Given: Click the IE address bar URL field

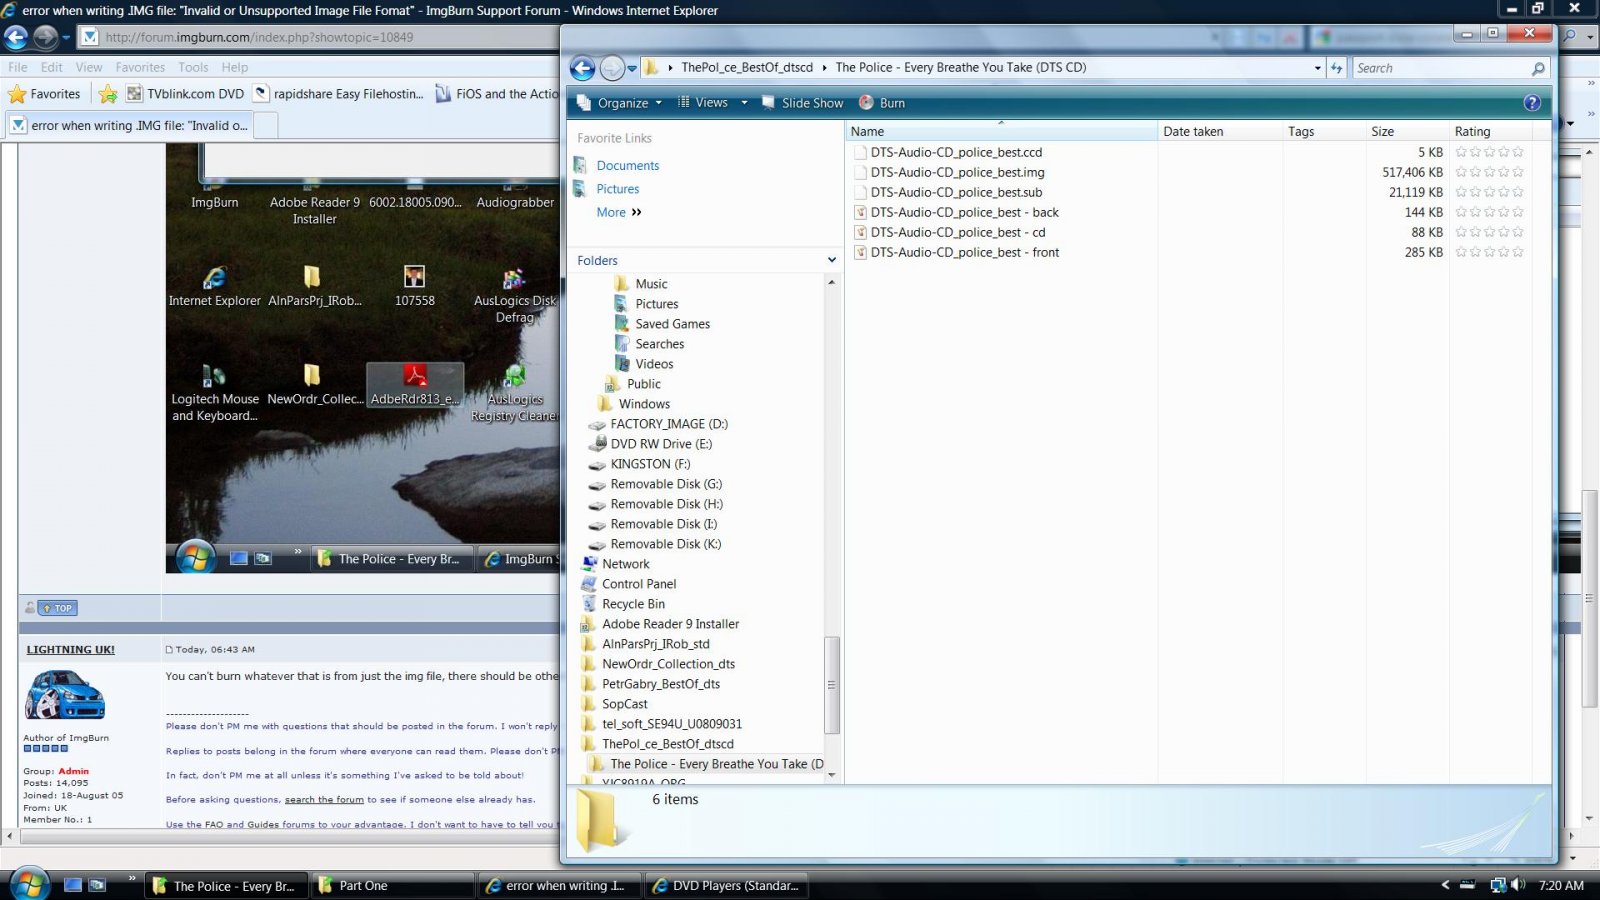Looking at the screenshot, I should click(320, 37).
